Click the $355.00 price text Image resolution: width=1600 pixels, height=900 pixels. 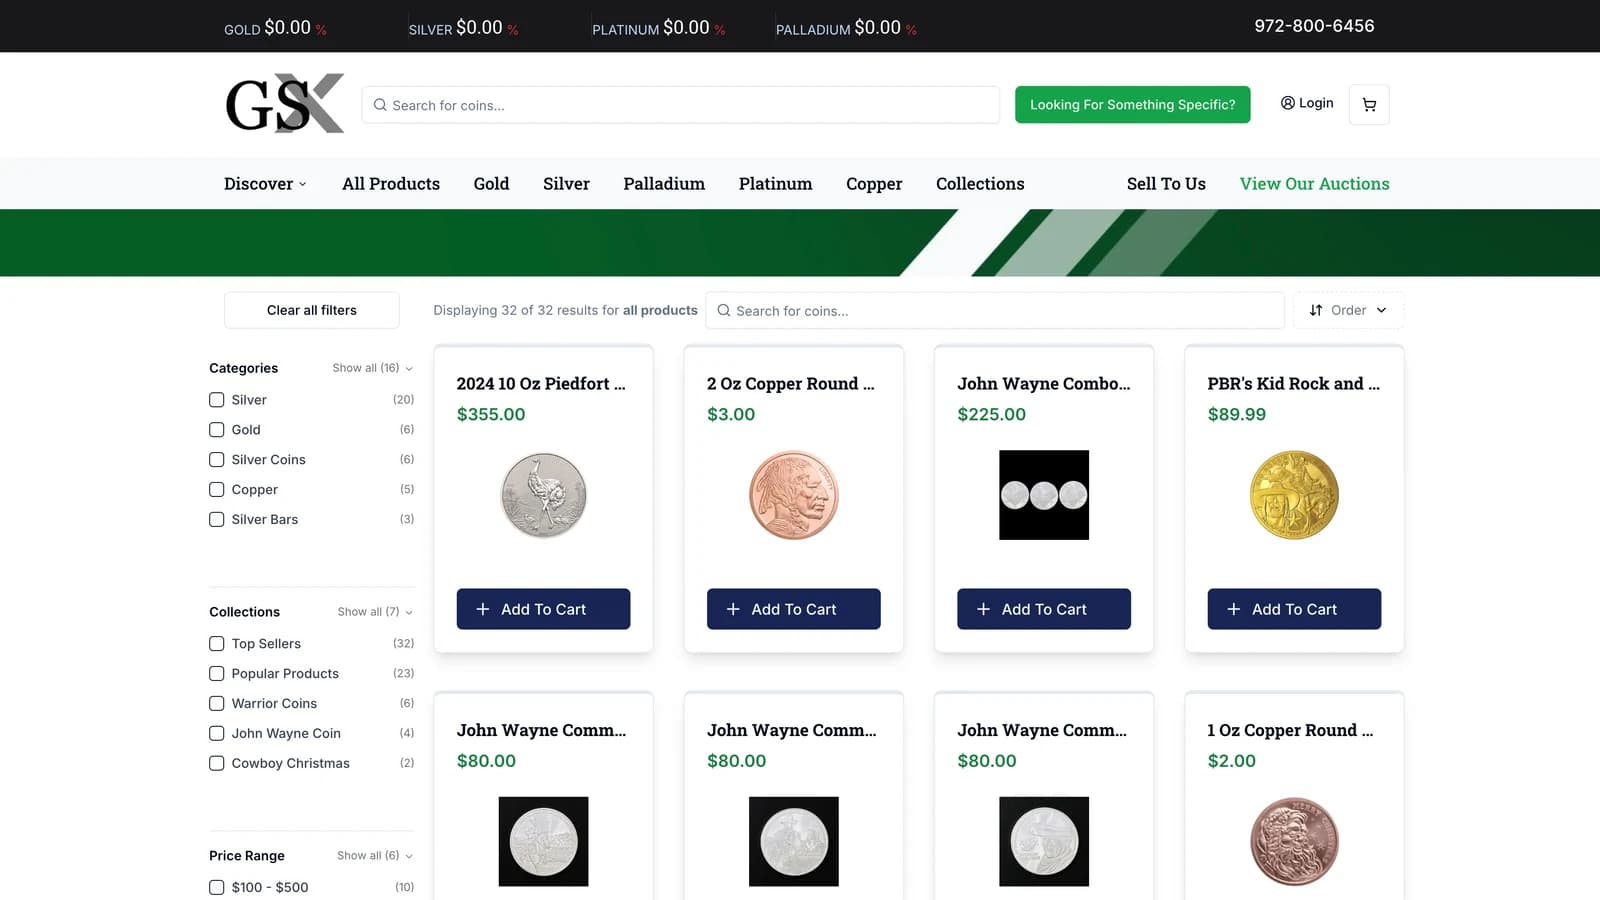491,414
